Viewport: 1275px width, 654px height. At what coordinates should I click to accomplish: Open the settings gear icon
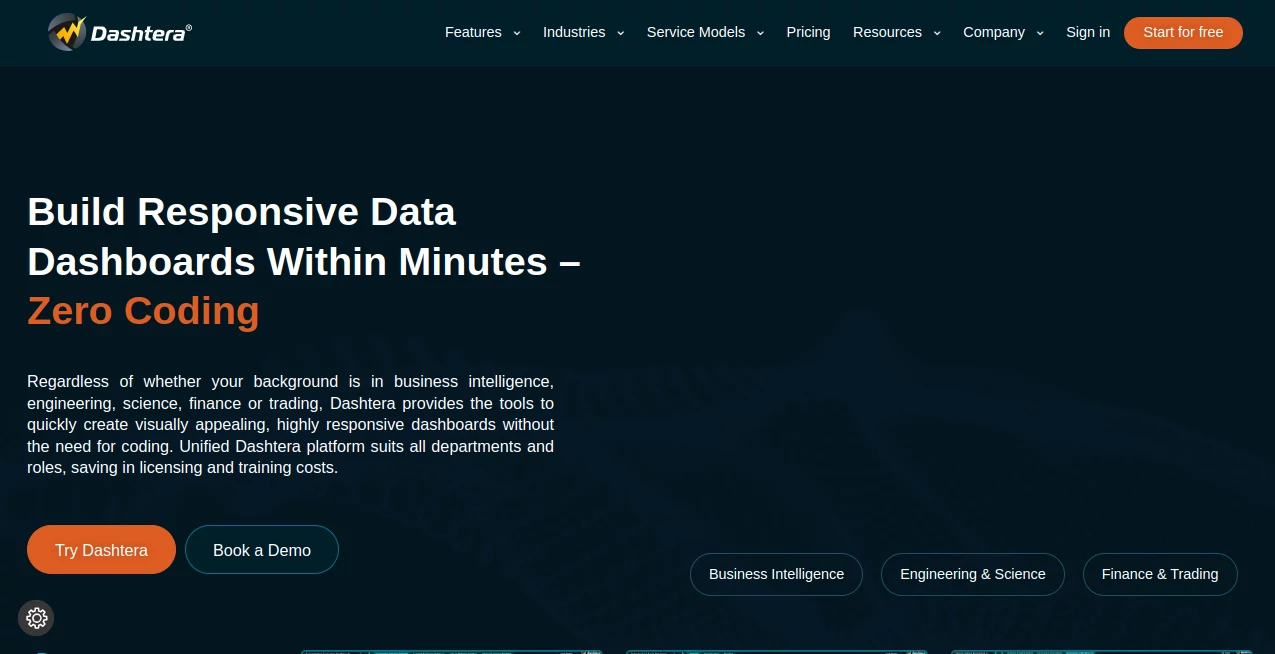pos(36,618)
